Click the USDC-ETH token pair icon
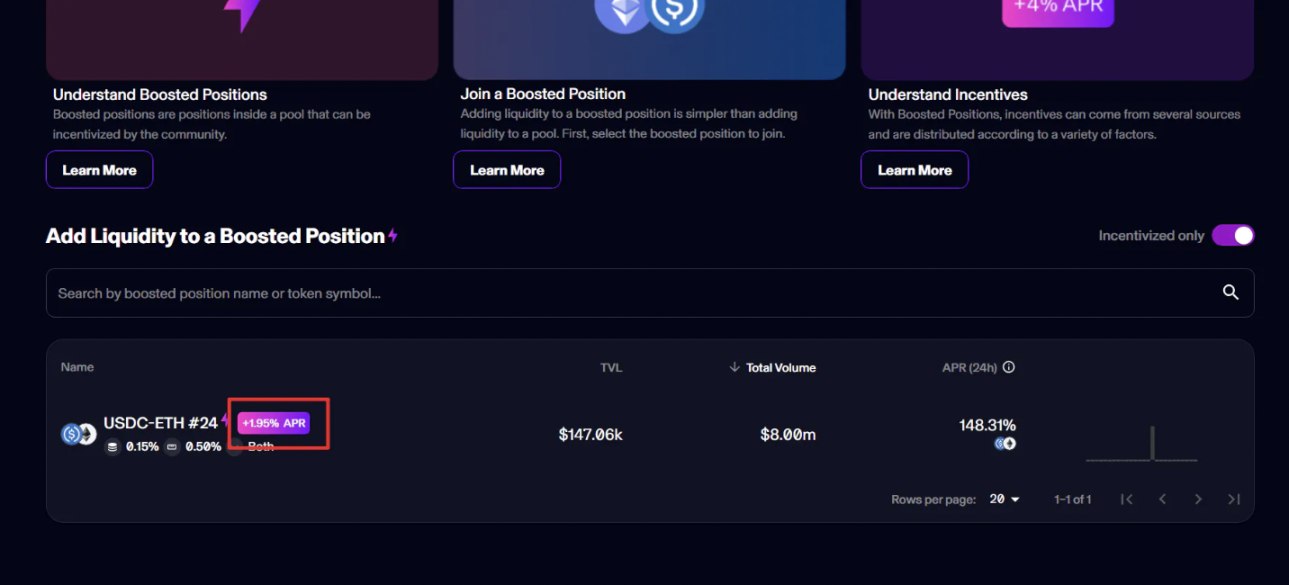 pyautogui.click(x=78, y=434)
